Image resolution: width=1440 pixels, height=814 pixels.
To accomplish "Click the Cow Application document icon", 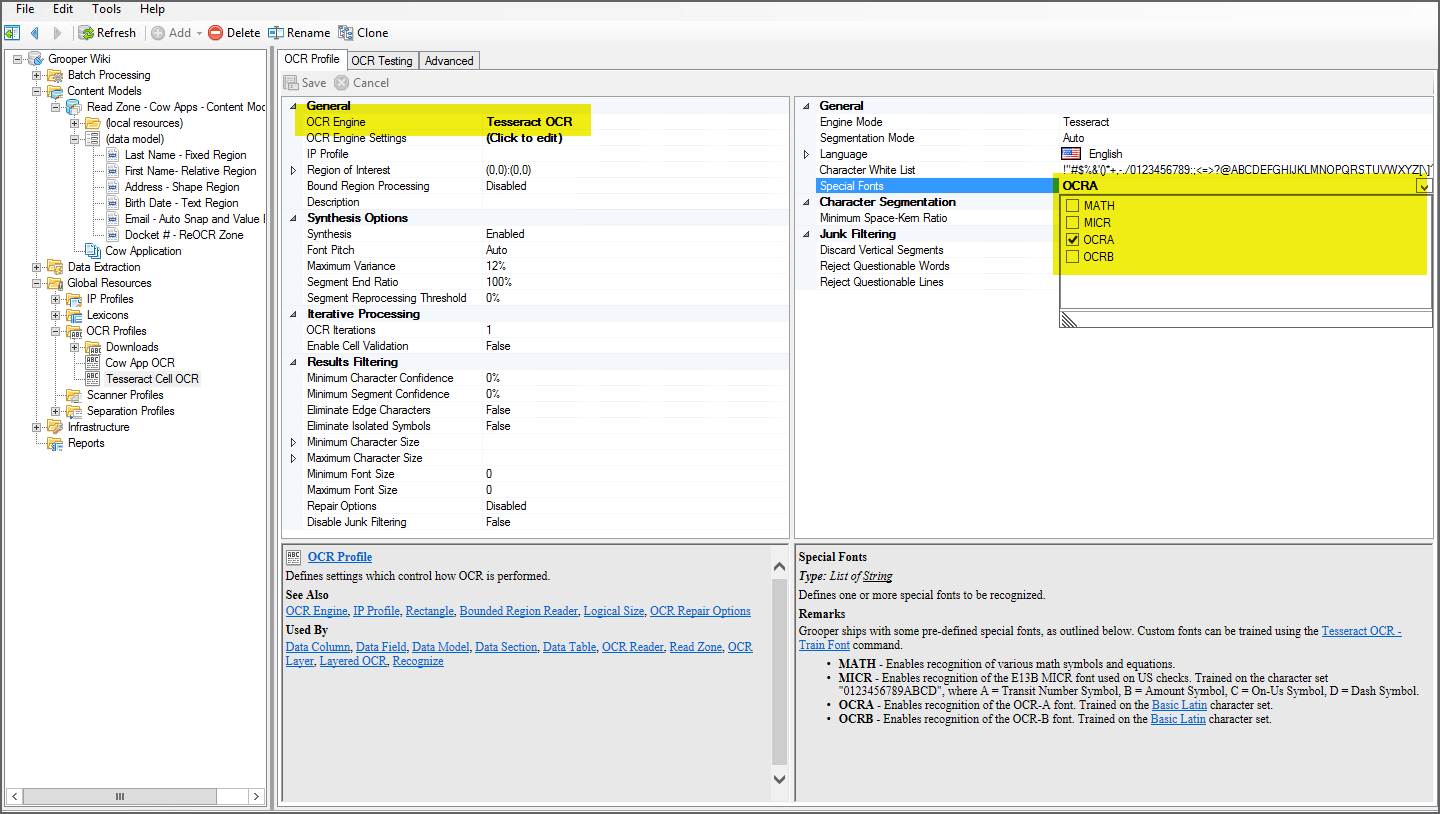I will pos(93,251).
